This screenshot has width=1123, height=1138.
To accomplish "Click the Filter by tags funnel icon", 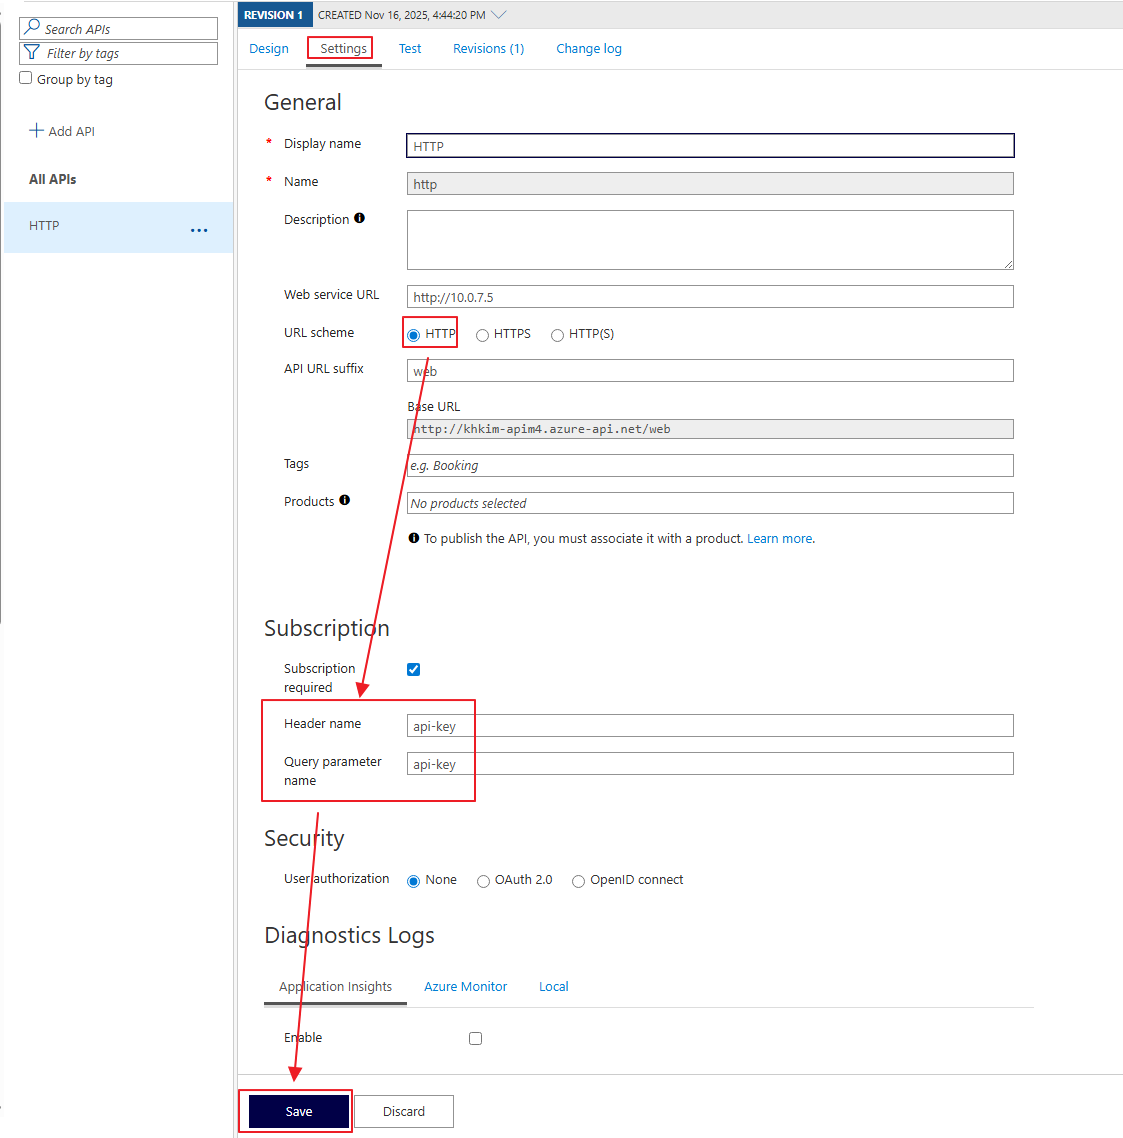I will [x=32, y=52].
